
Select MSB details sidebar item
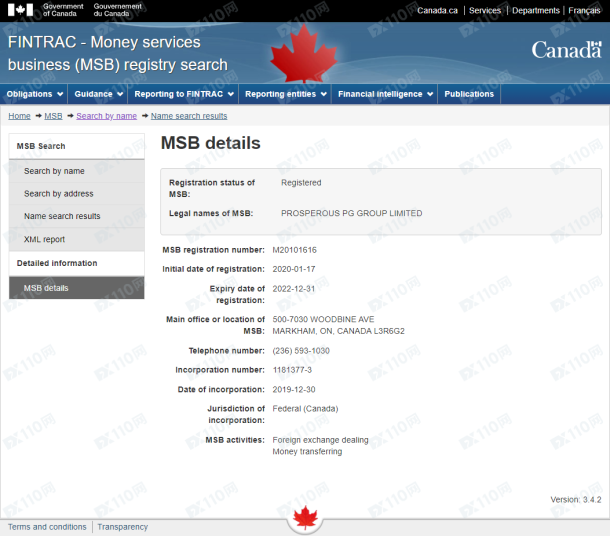click(46, 288)
